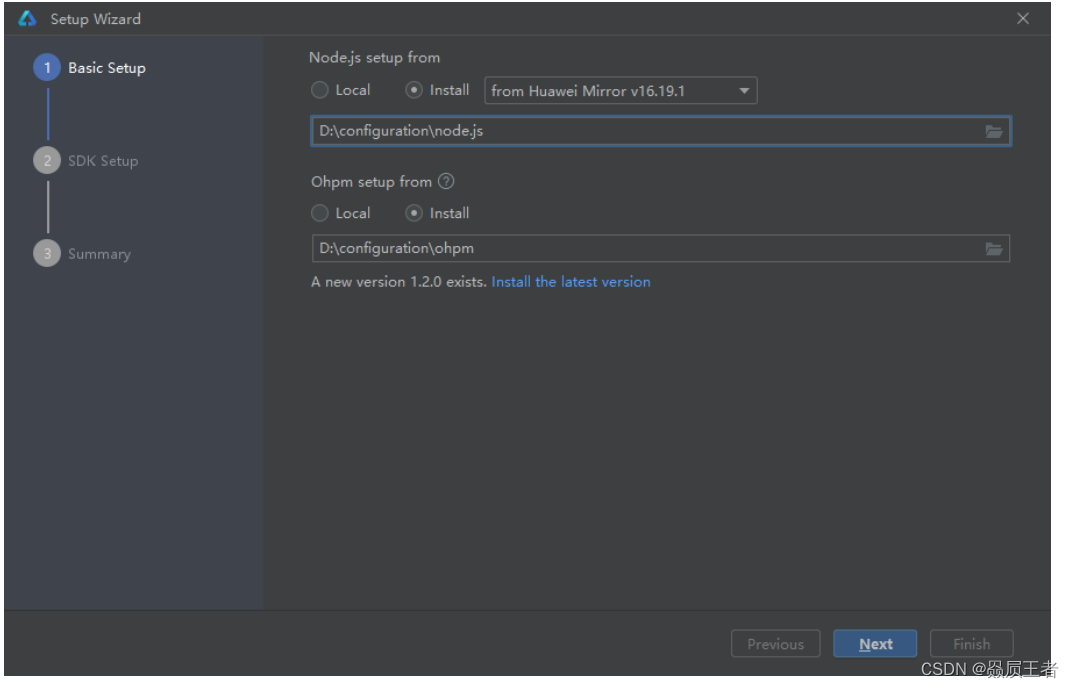Select Local option for Ohpm setup
Screen dimensions: 1074x688
tap(340, 213)
